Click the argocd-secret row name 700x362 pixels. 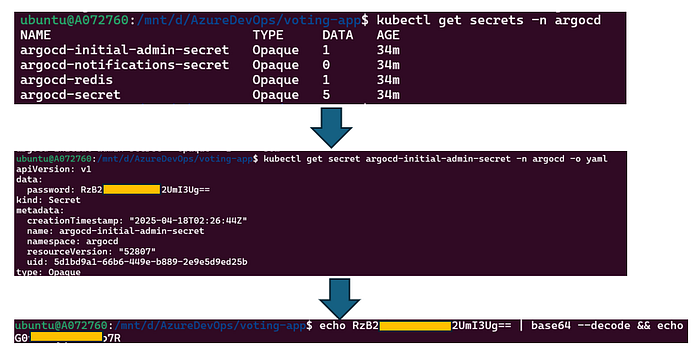(x=70, y=95)
